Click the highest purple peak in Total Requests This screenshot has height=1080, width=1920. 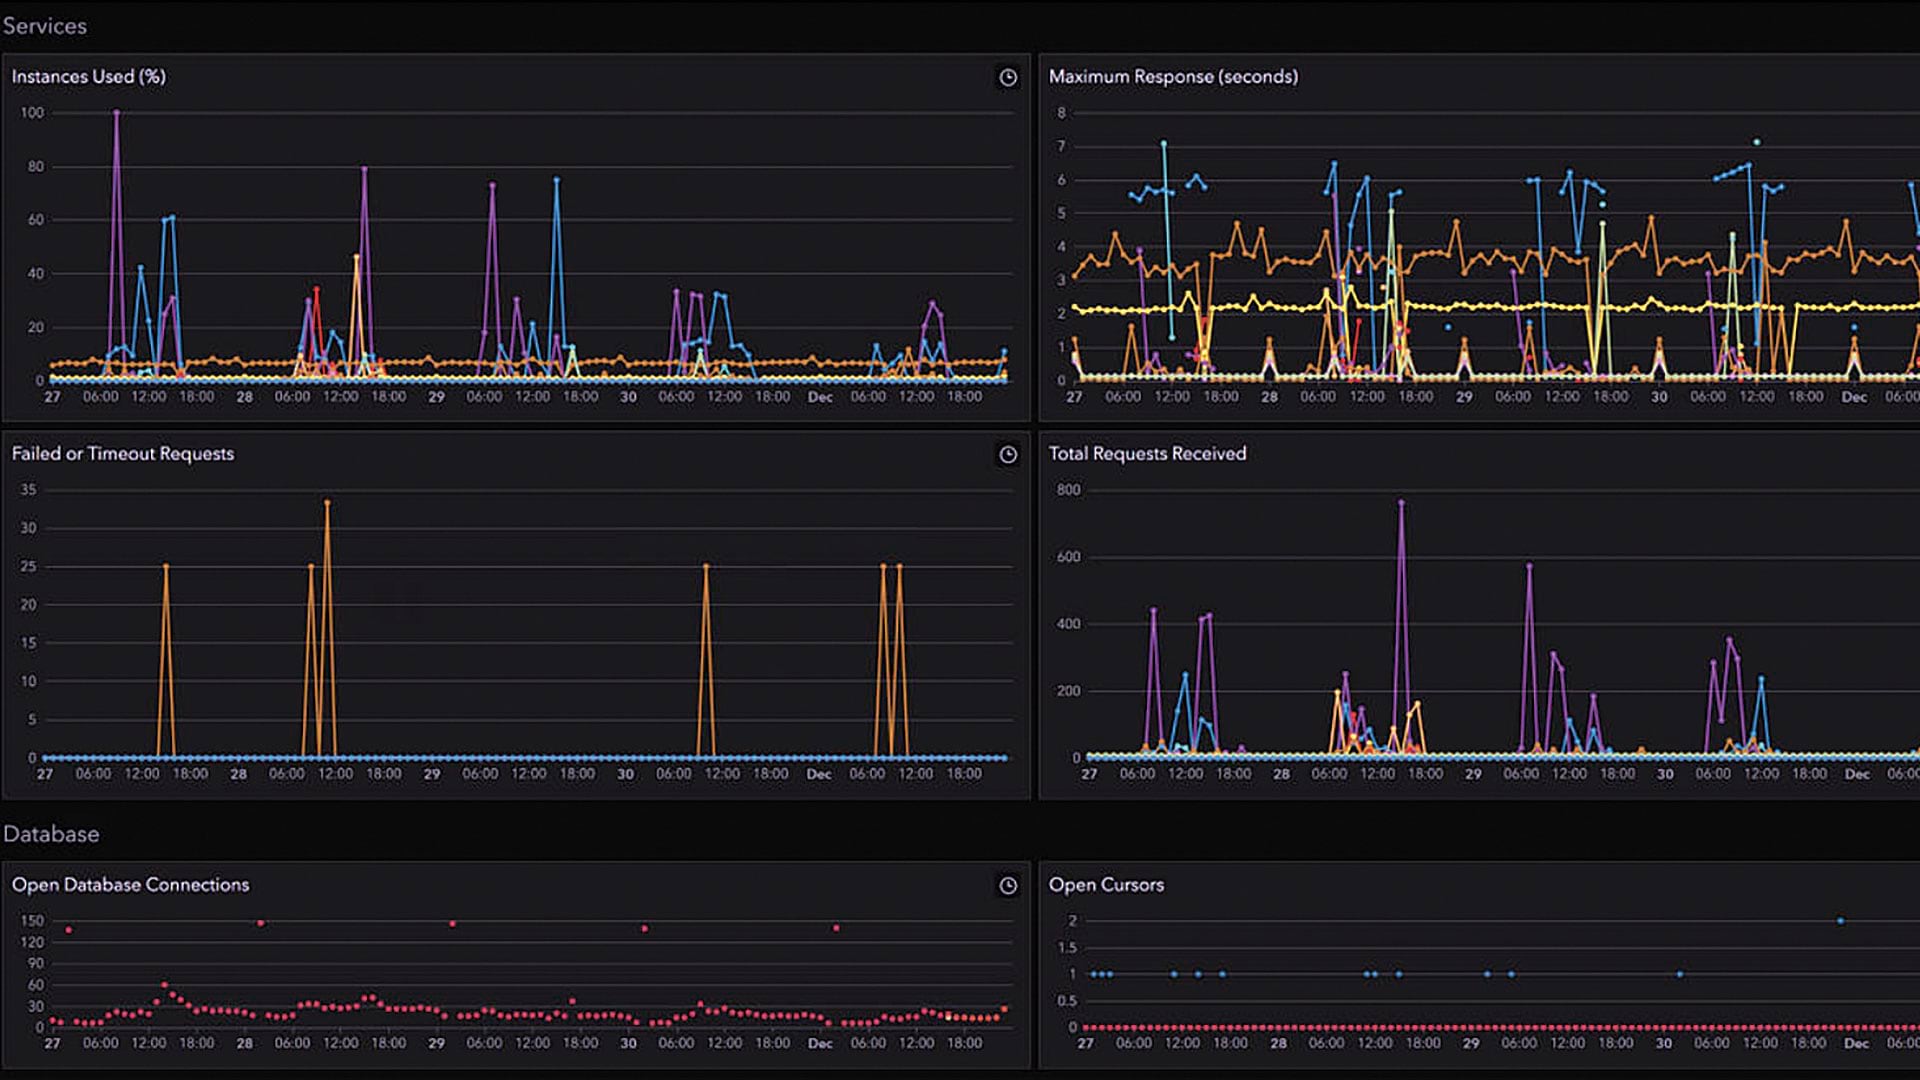click(1401, 503)
